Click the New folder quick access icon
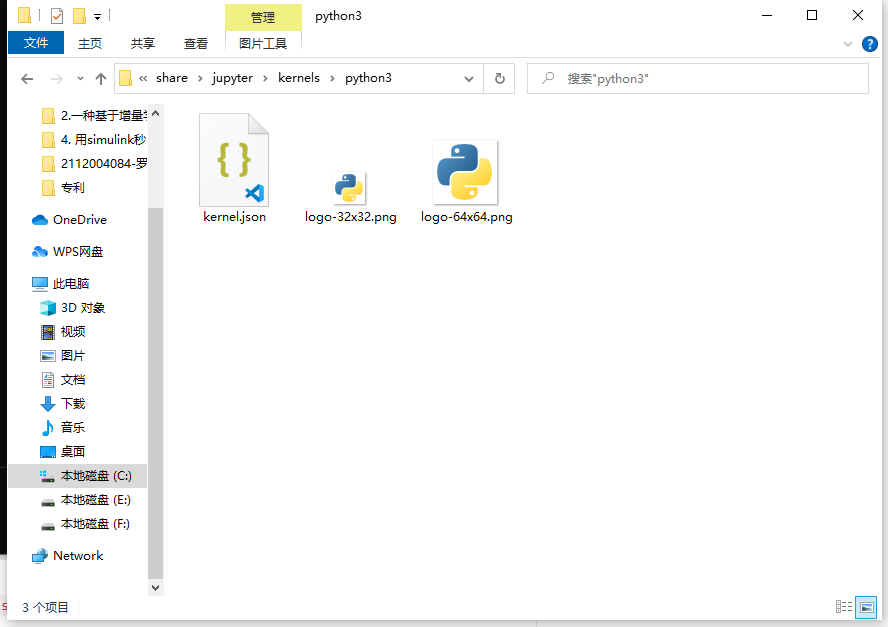888x627 pixels. click(x=79, y=16)
